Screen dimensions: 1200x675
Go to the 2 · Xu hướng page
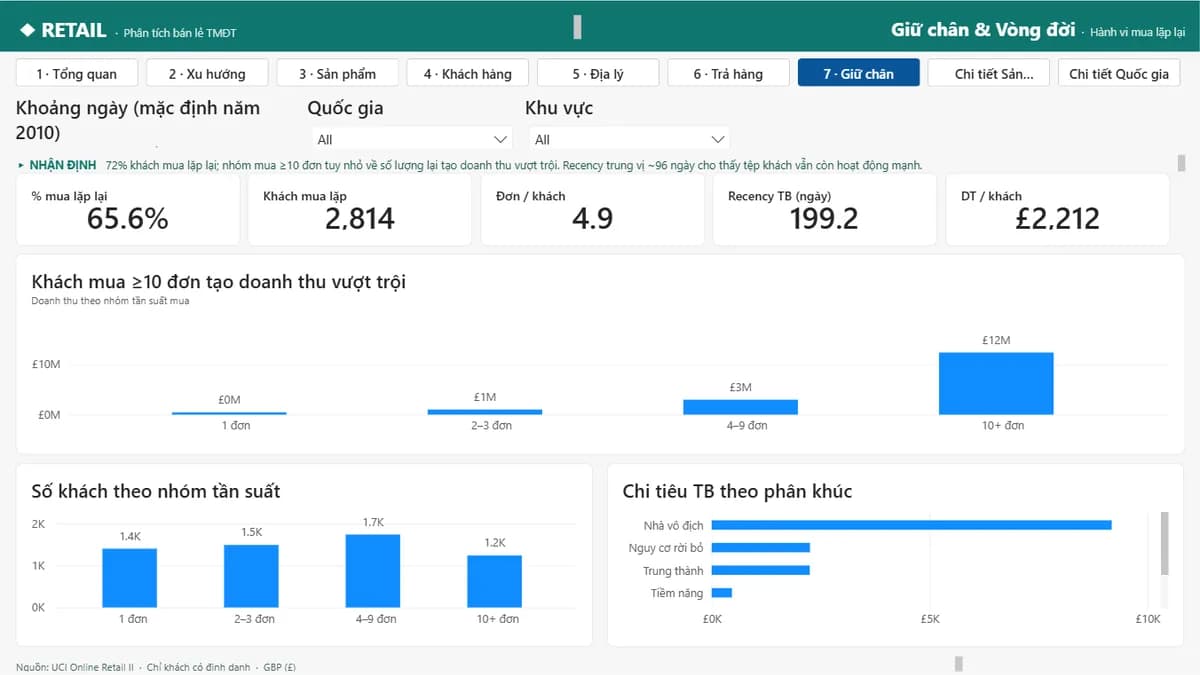[207, 73]
